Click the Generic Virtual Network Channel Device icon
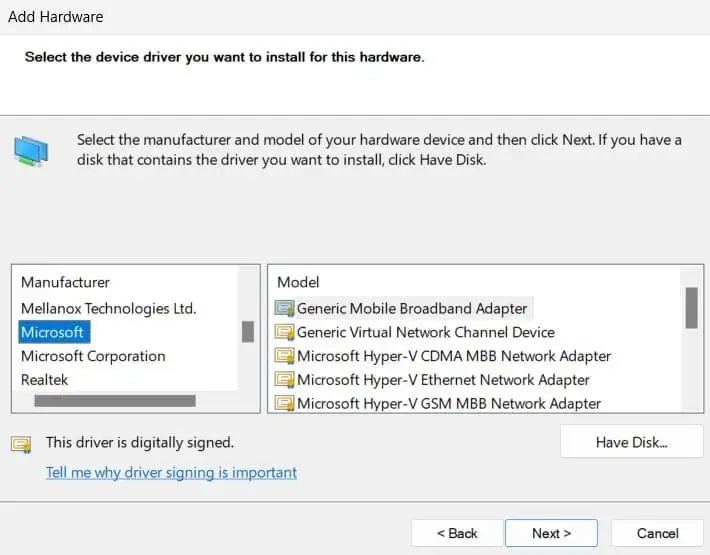 tap(284, 333)
